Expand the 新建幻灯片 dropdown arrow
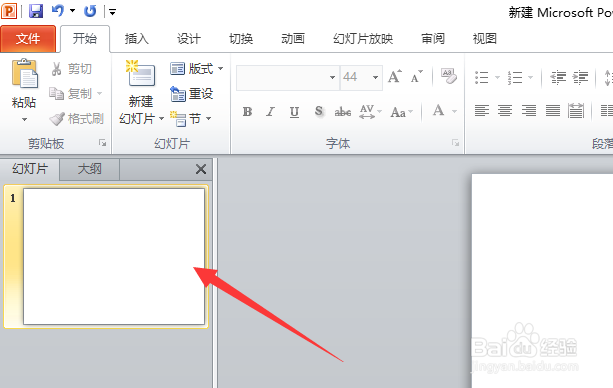This screenshot has width=613, height=388. coord(161,119)
